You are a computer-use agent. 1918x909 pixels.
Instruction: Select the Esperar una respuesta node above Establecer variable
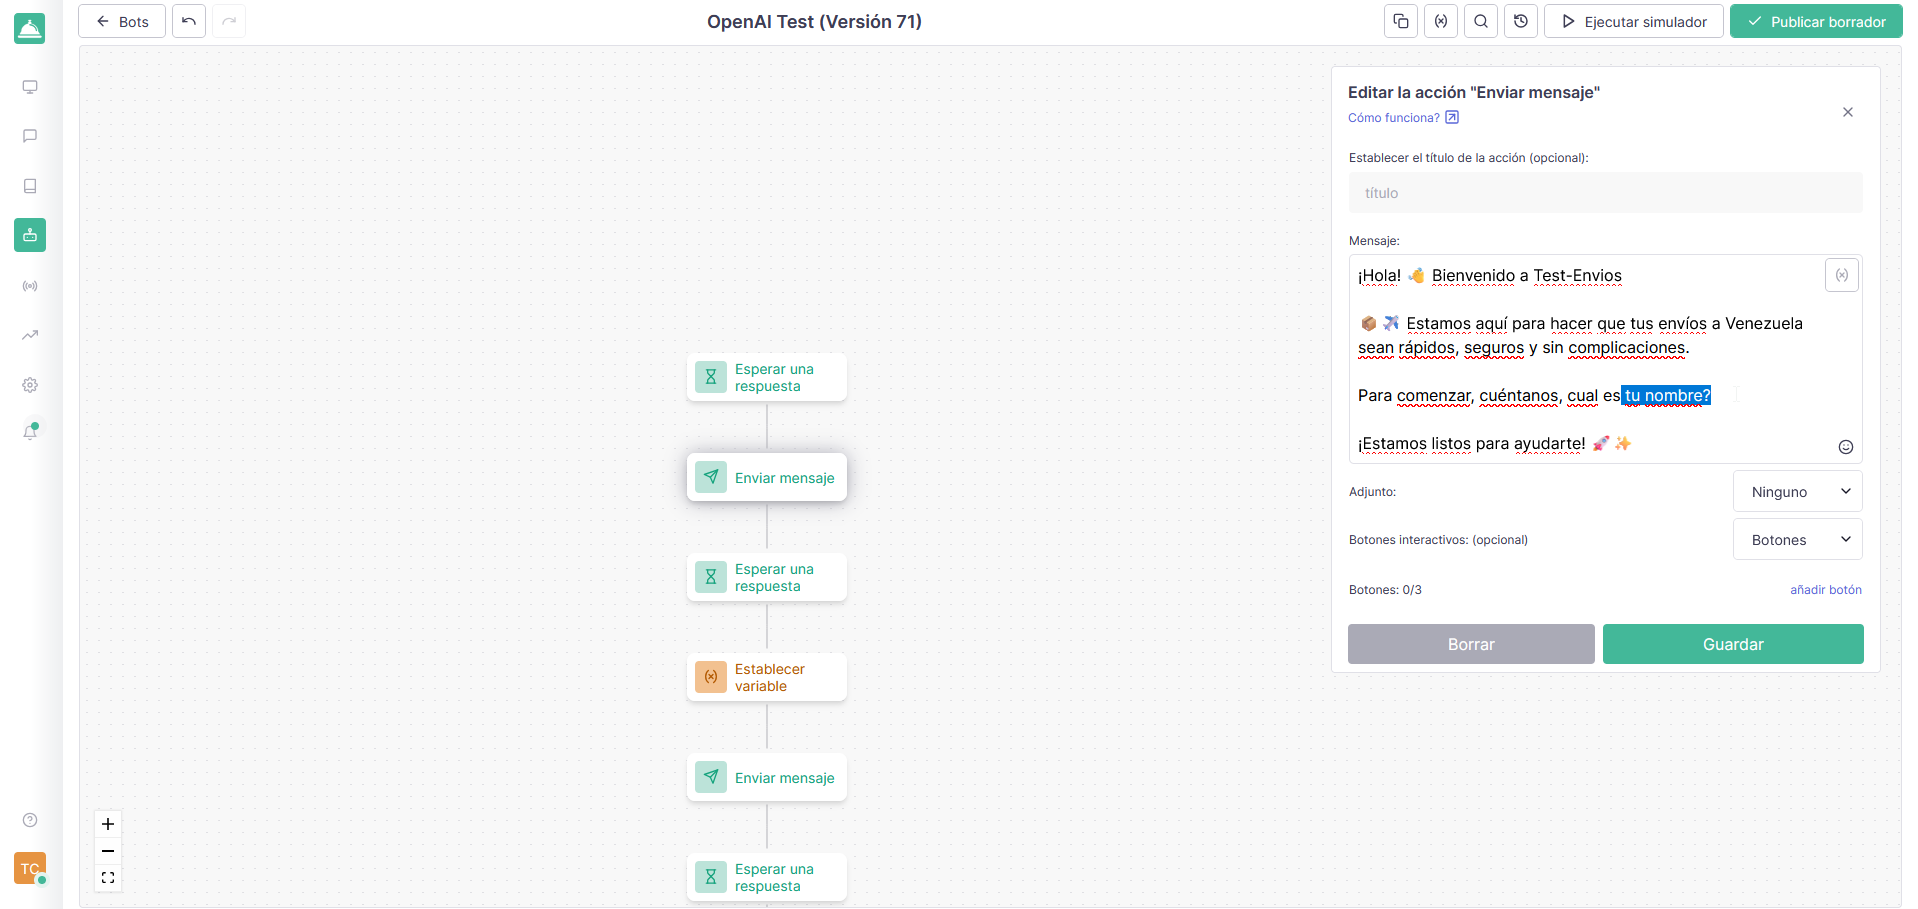[x=767, y=577]
